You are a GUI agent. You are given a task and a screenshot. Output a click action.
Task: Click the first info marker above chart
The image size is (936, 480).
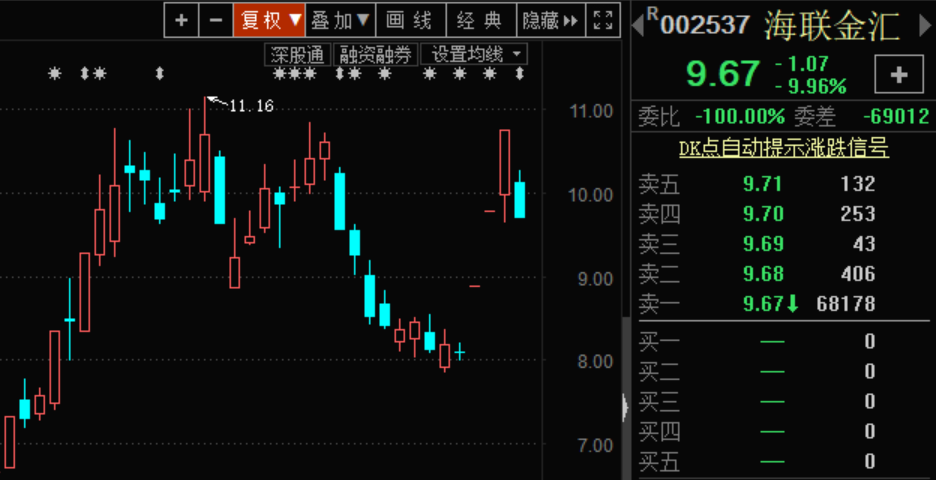click(x=55, y=74)
